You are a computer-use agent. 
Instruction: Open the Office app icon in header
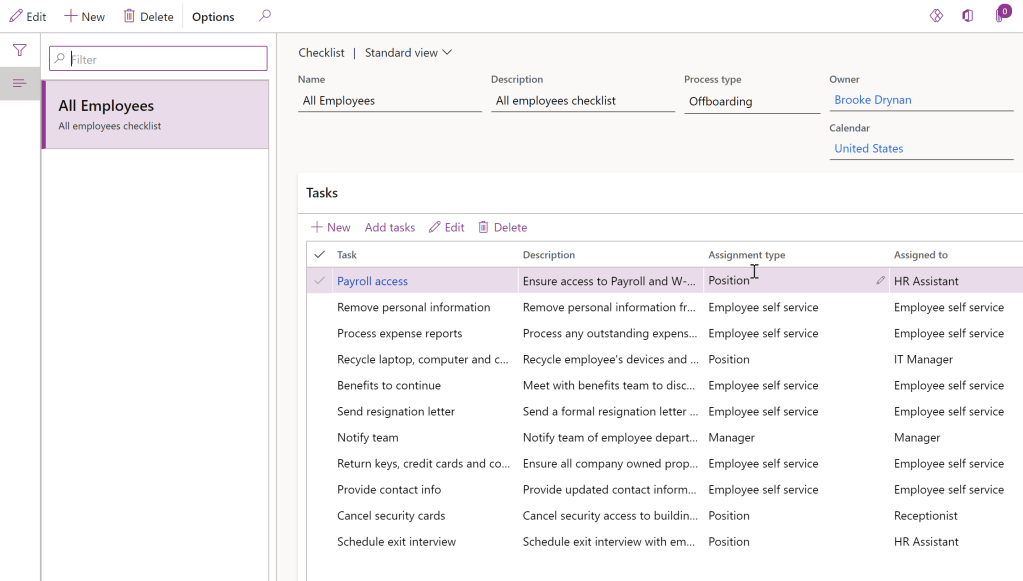point(967,16)
